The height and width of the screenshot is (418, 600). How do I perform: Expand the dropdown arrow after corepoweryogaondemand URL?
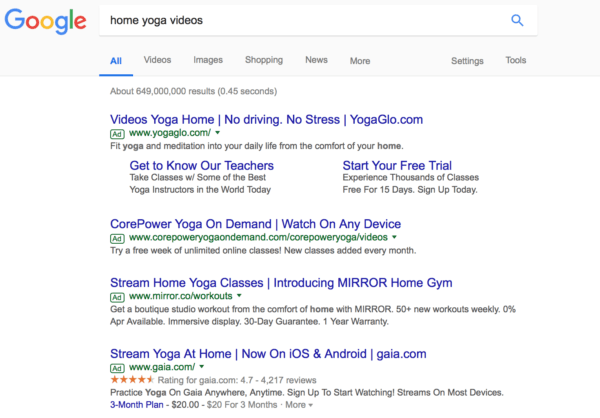point(394,237)
